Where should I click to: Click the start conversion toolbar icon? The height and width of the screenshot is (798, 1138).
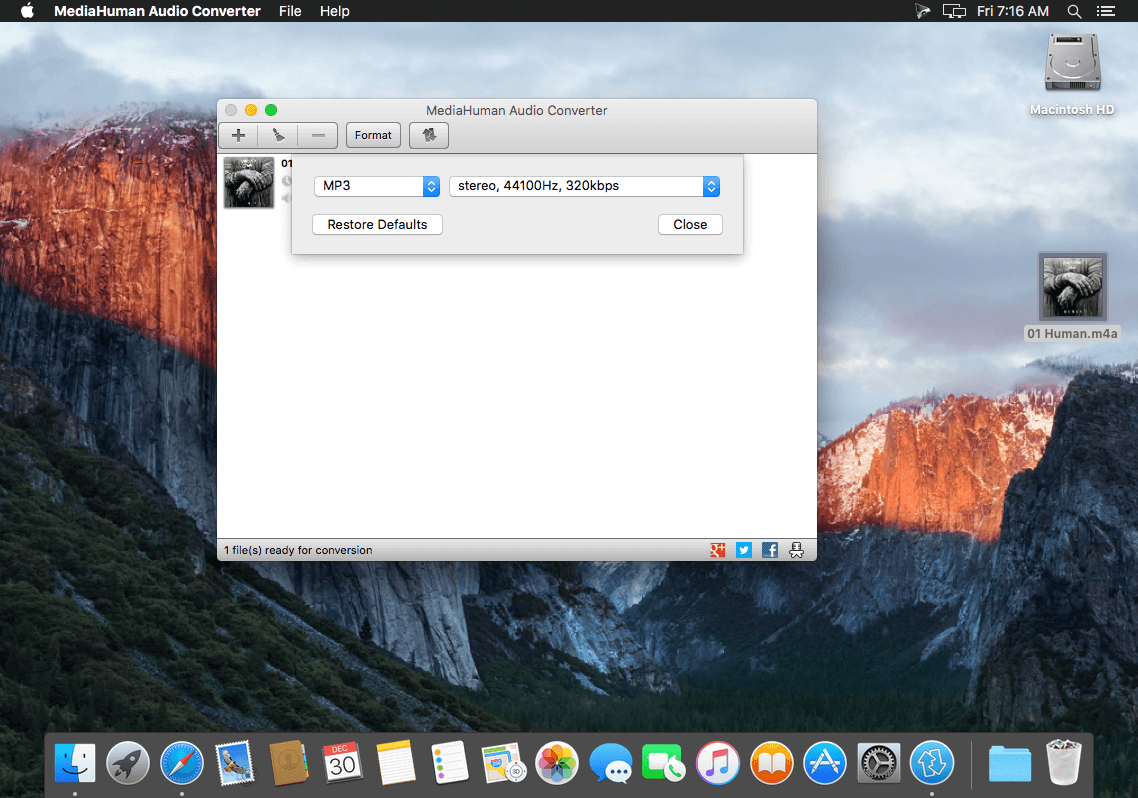click(x=429, y=135)
